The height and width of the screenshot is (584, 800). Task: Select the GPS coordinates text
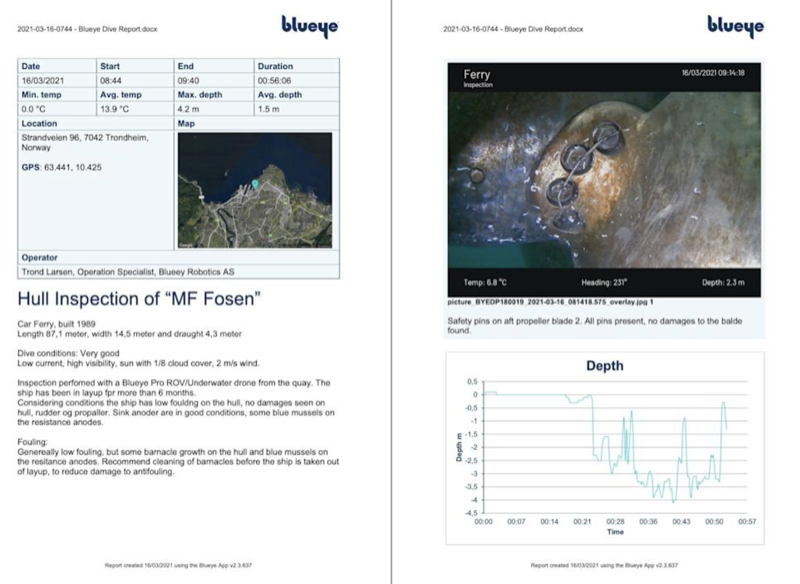58,169
